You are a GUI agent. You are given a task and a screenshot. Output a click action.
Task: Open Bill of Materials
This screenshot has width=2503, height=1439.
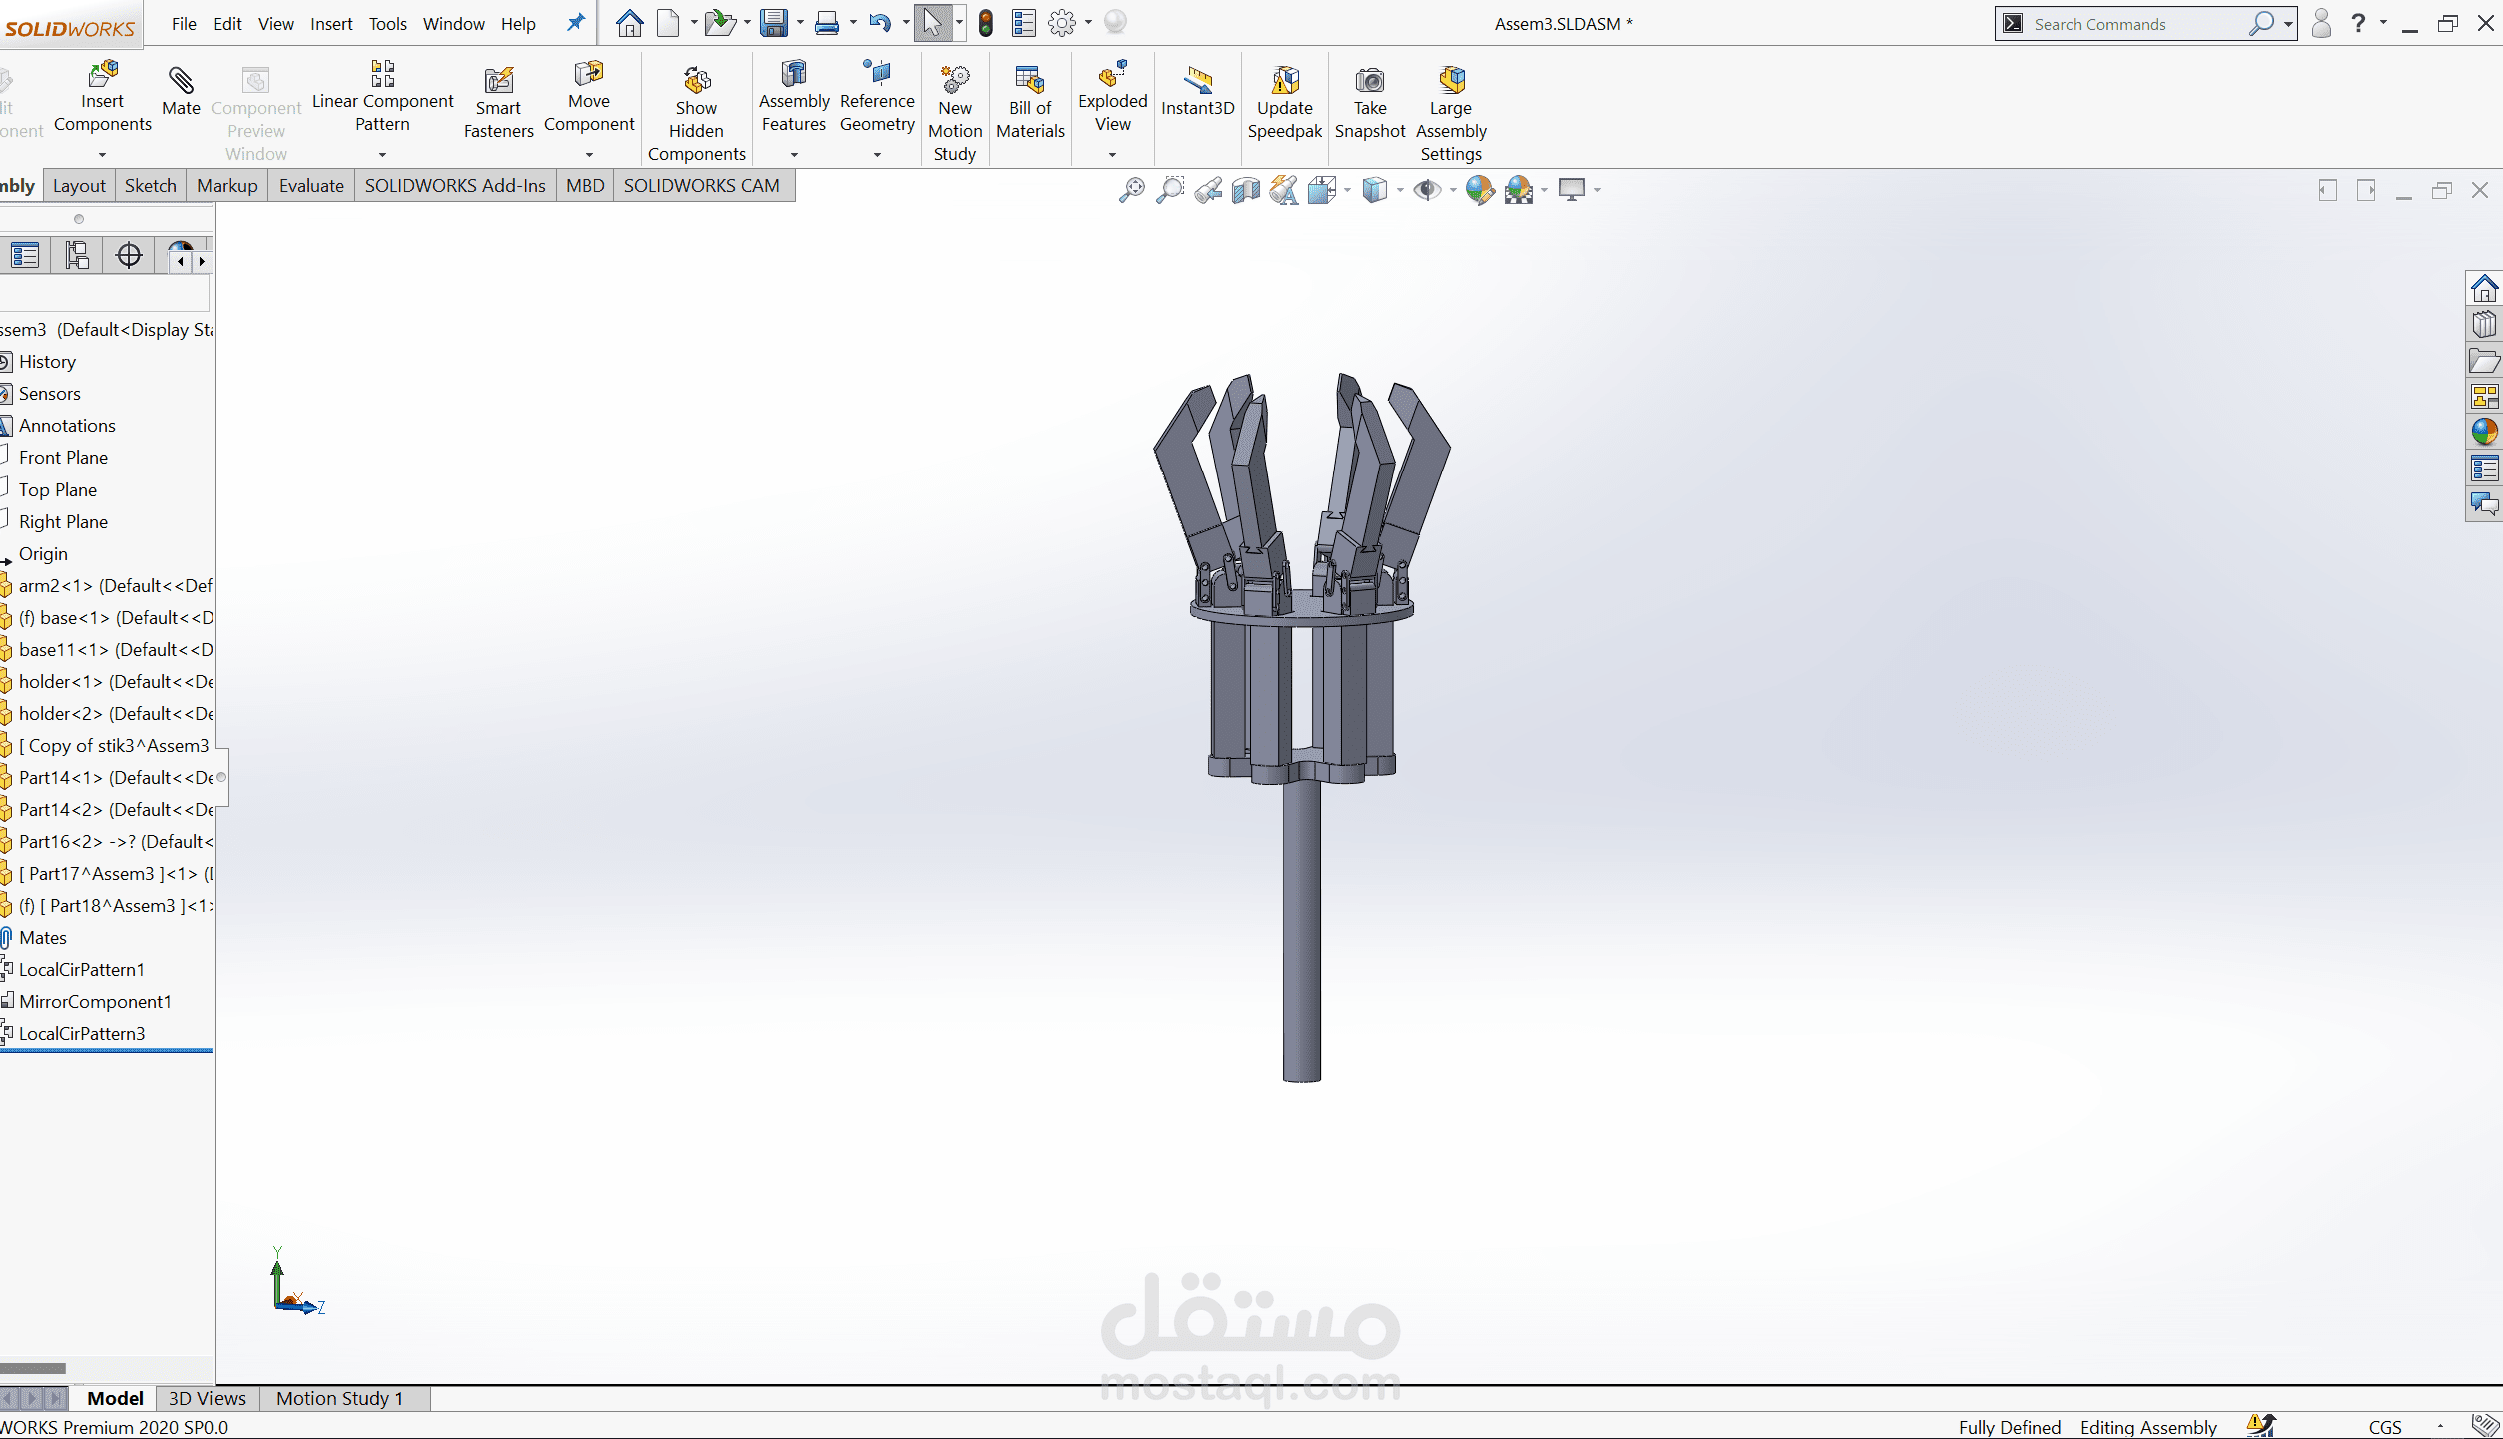pyautogui.click(x=1030, y=103)
